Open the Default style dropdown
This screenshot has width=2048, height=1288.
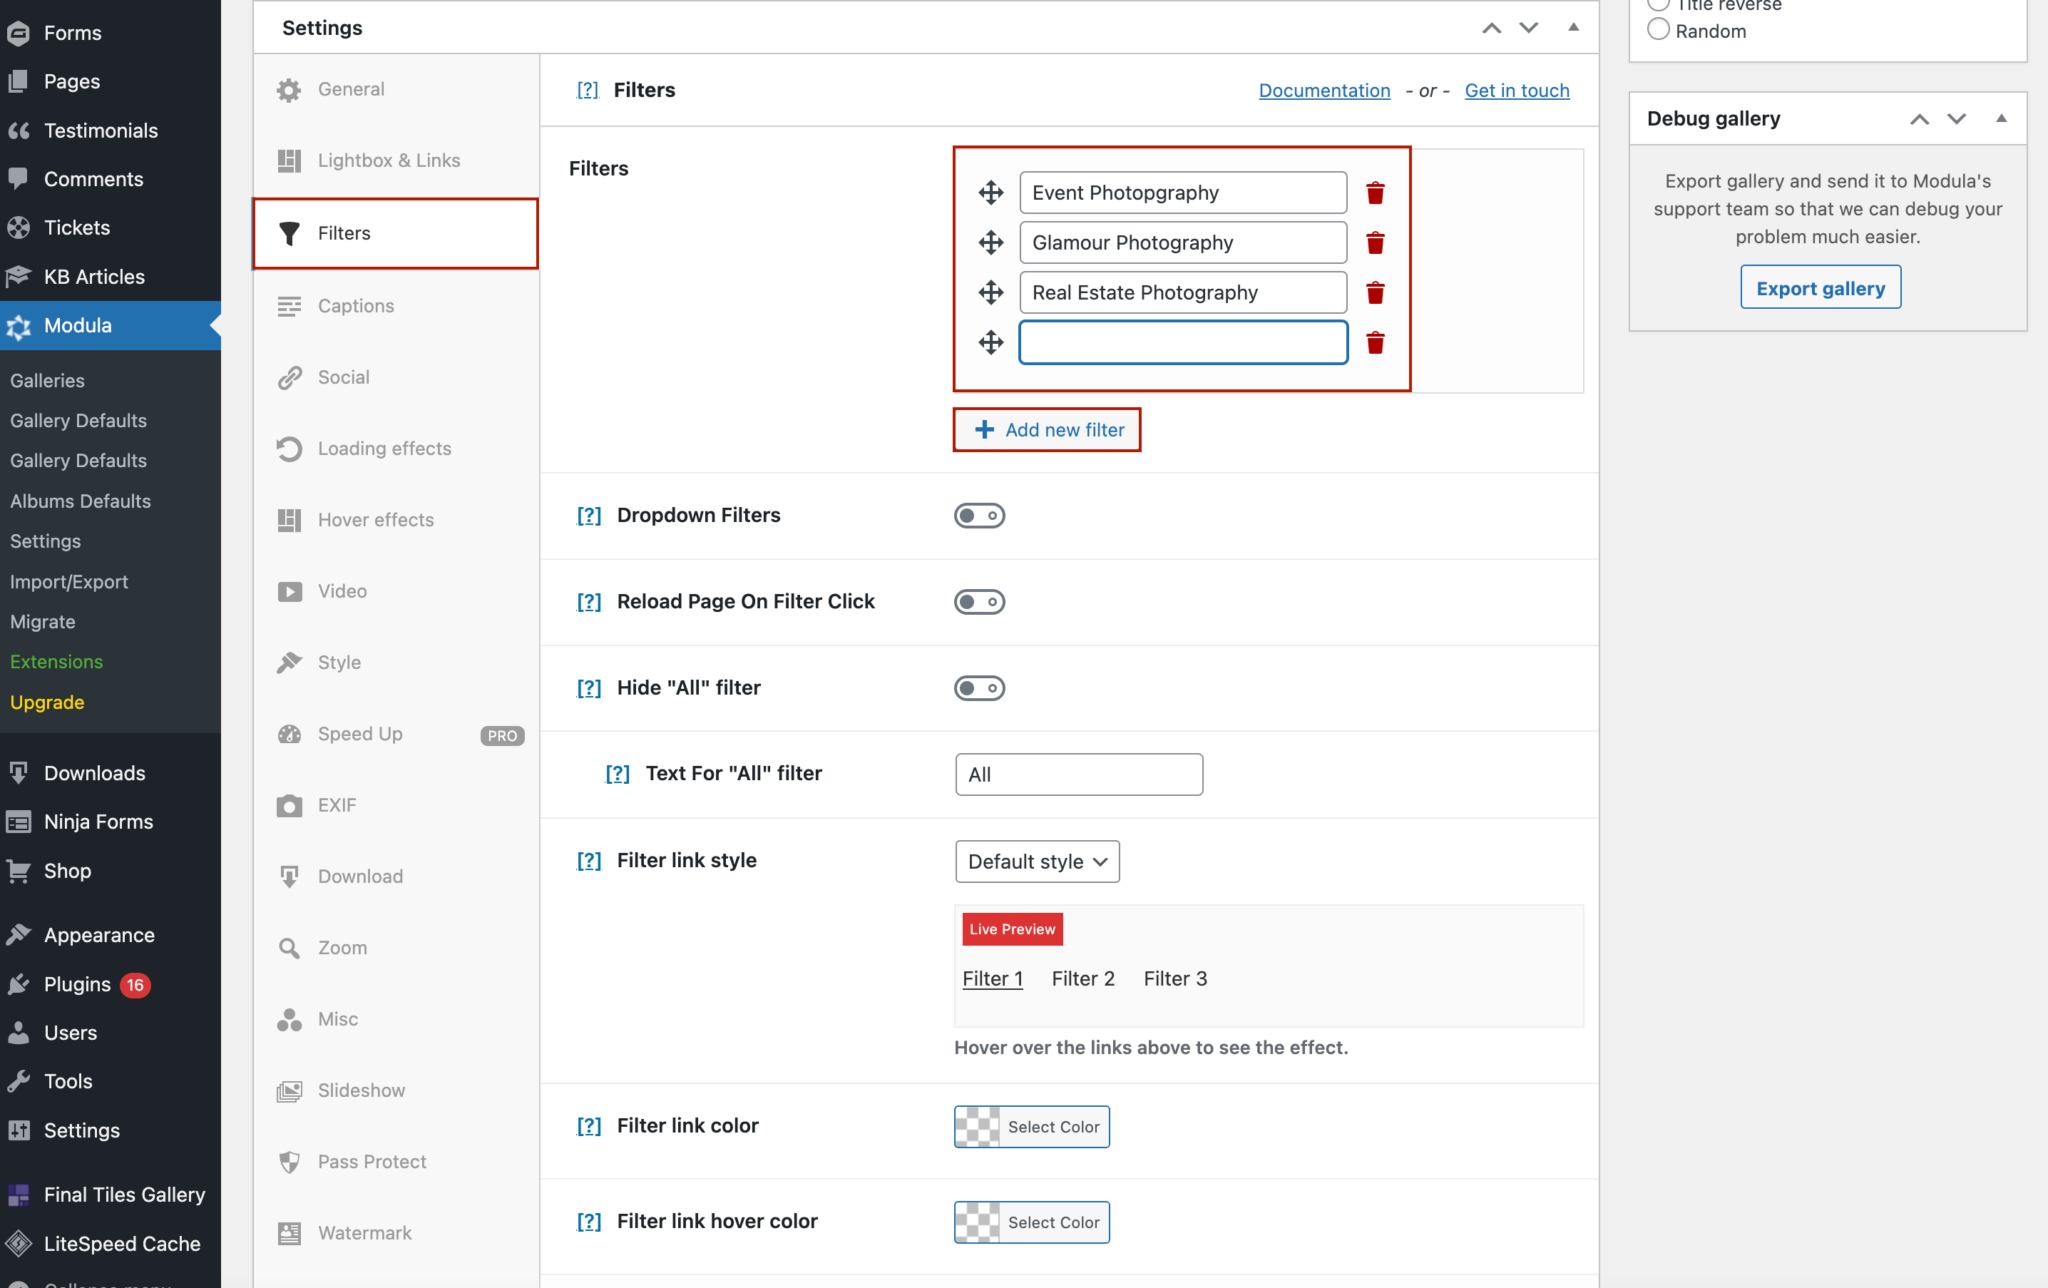[1036, 861]
